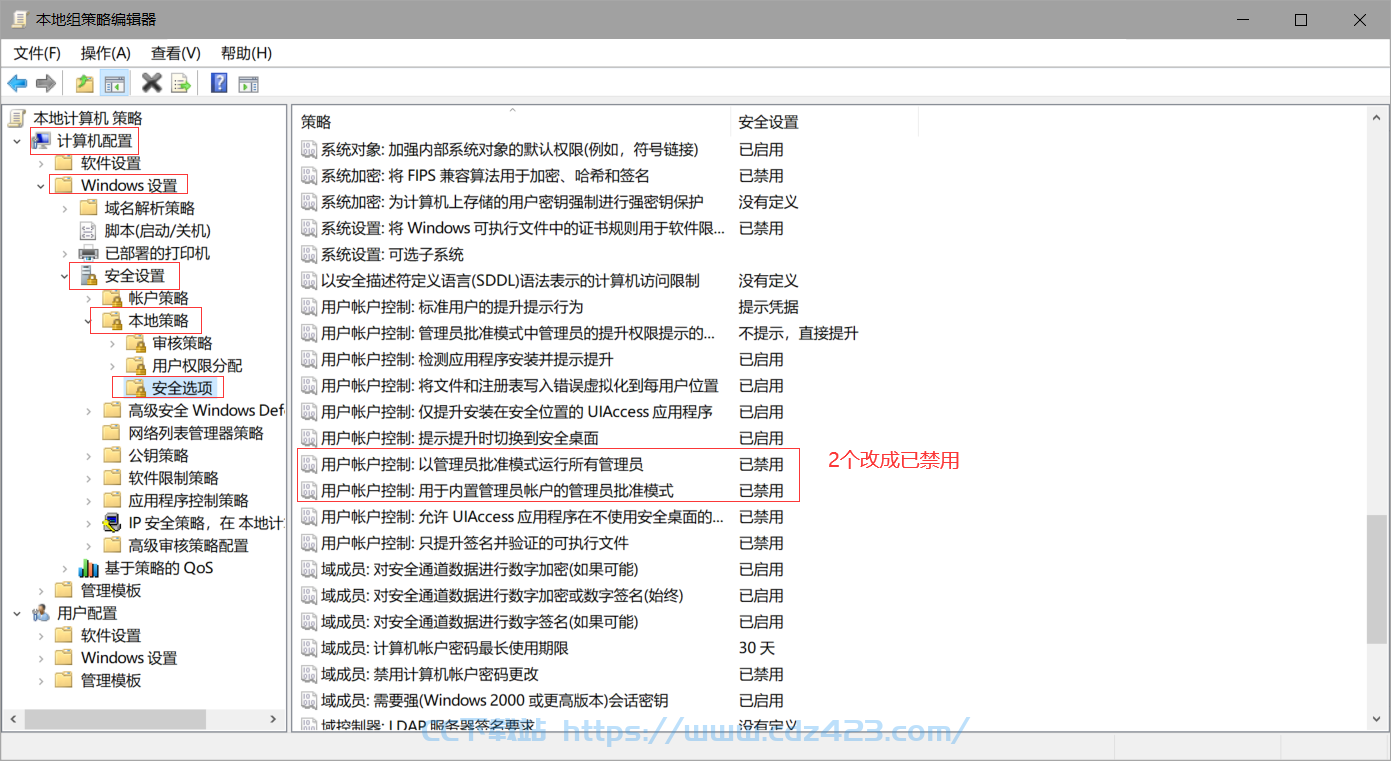Click policy icon for 用户帐户控制: 检测应用程序安装并提示提升
The height and width of the screenshot is (761, 1391).
tap(309, 359)
